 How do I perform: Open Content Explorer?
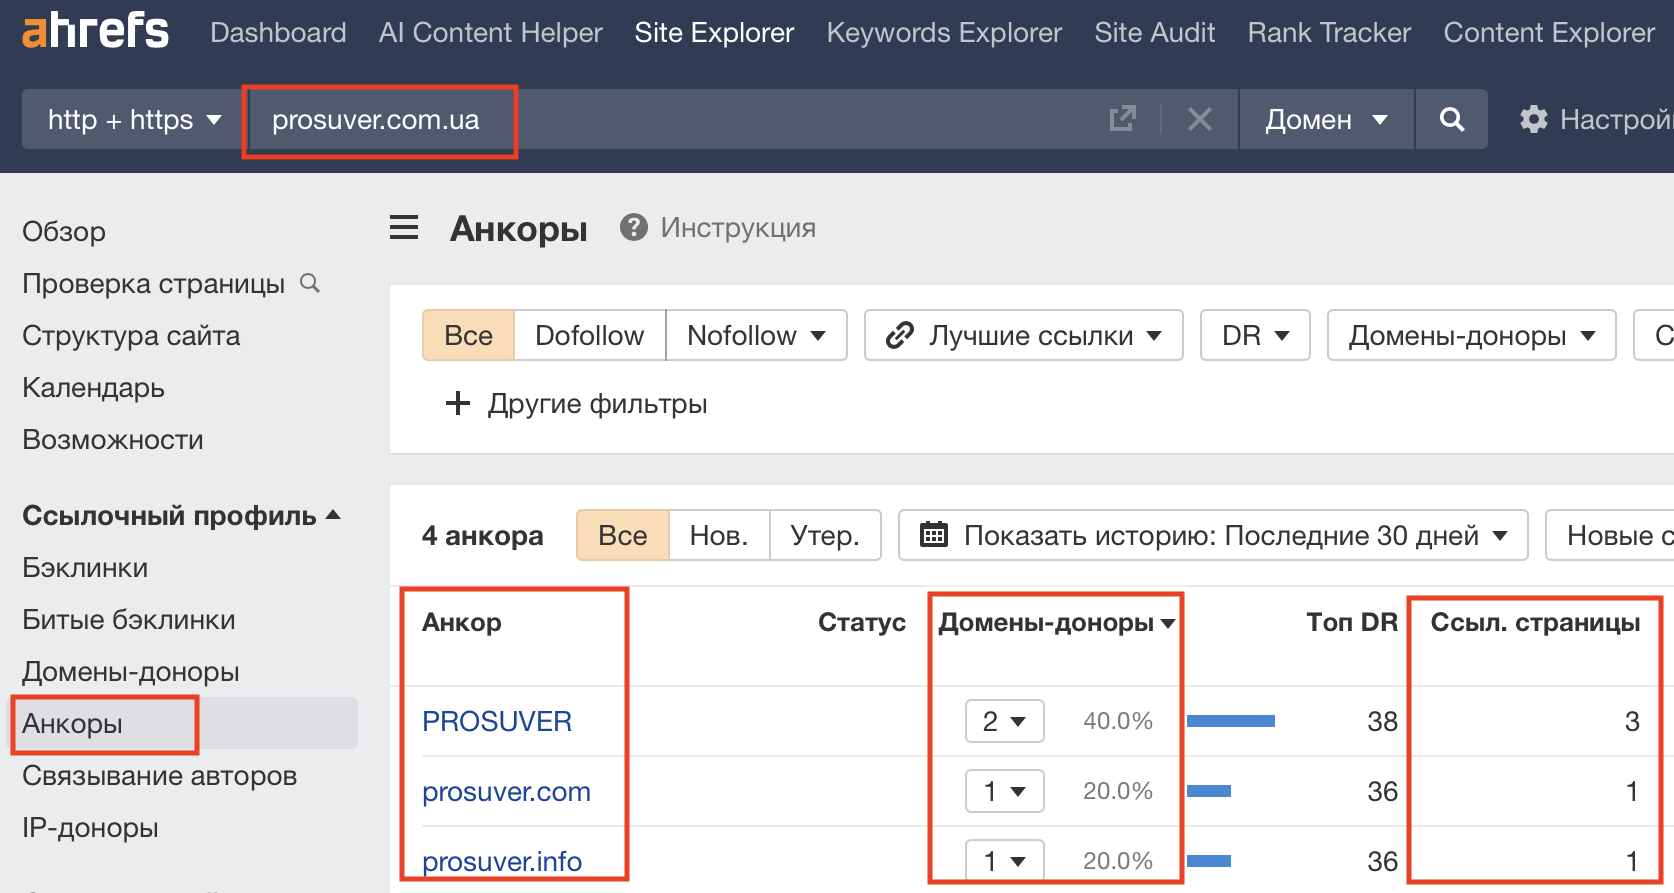tap(1549, 32)
